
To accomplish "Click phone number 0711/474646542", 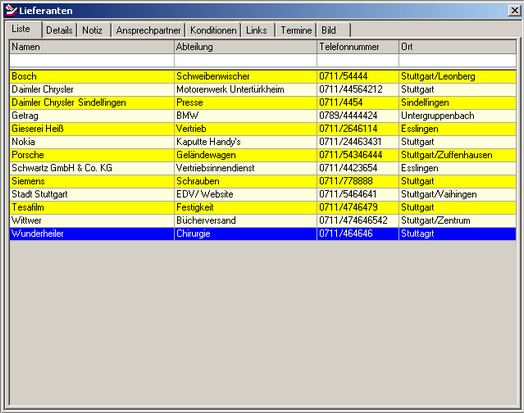I will [358, 221].
